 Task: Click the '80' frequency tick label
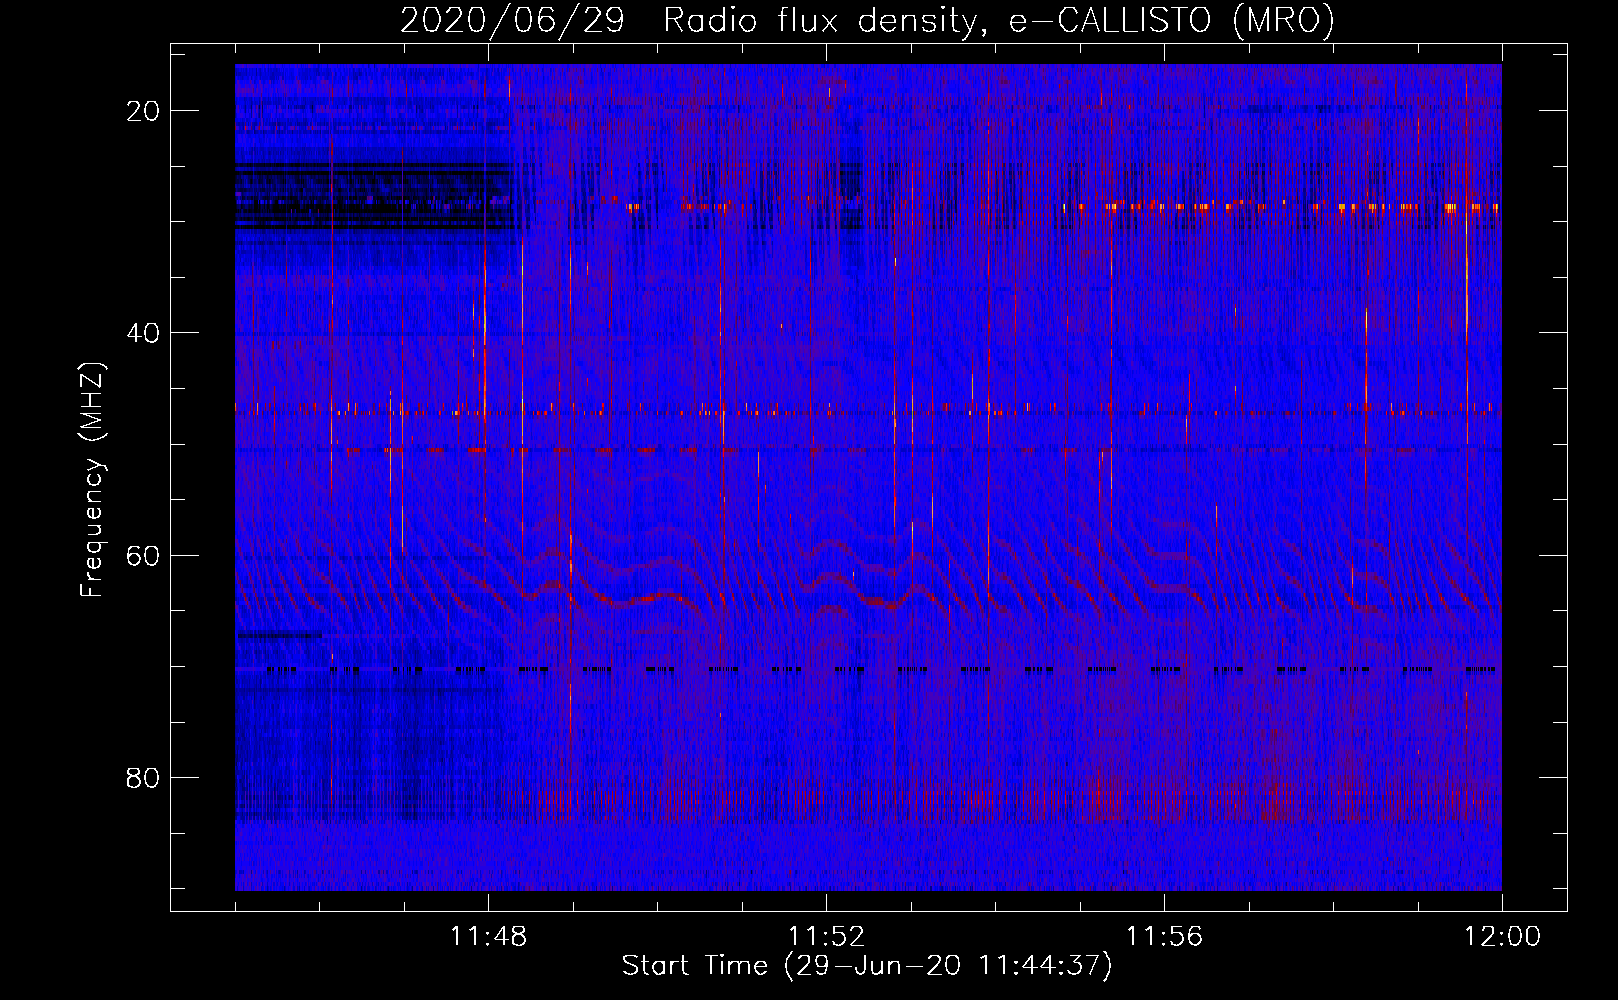point(144,777)
